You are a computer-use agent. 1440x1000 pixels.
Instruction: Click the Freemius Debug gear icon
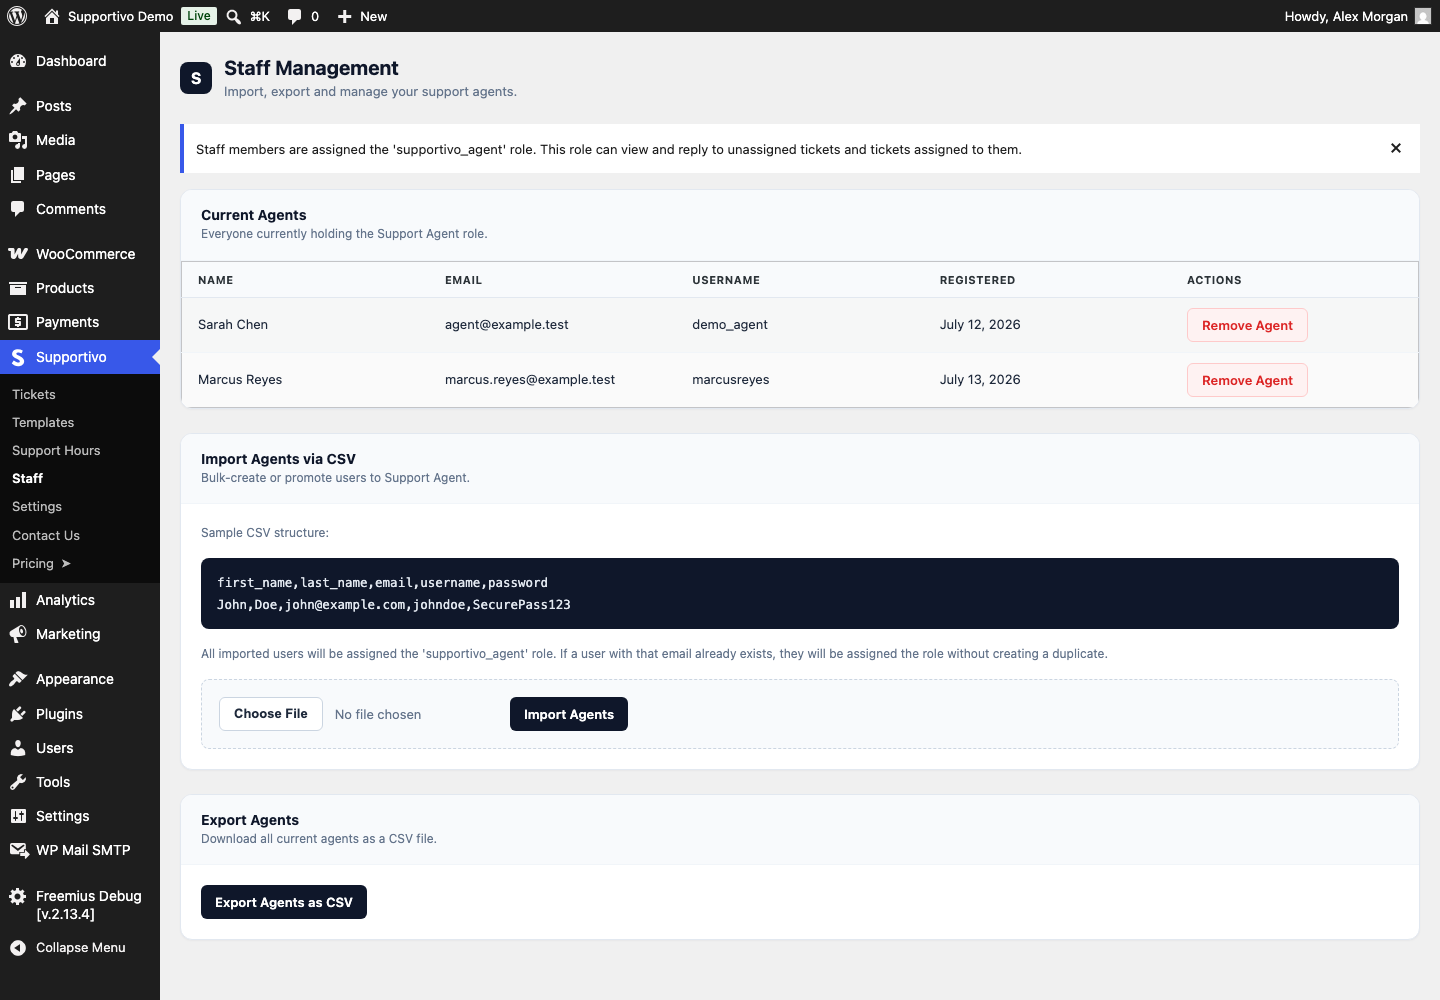click(18, 896)
